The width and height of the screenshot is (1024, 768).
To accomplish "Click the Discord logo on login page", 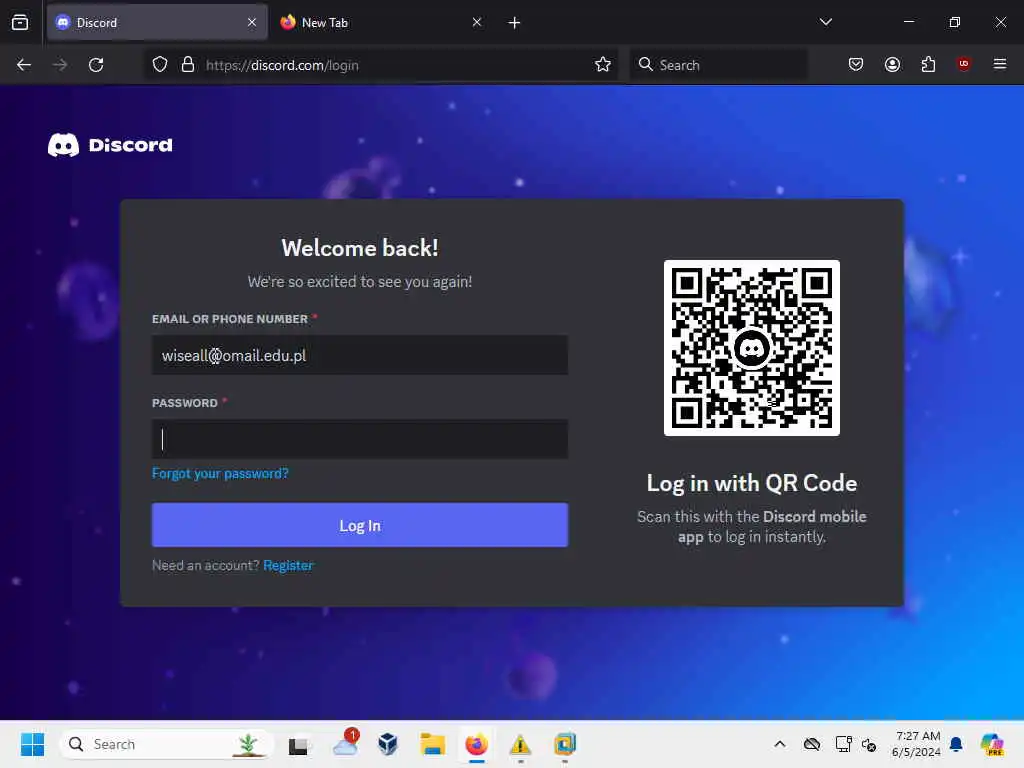I will [x=110, y=145].
